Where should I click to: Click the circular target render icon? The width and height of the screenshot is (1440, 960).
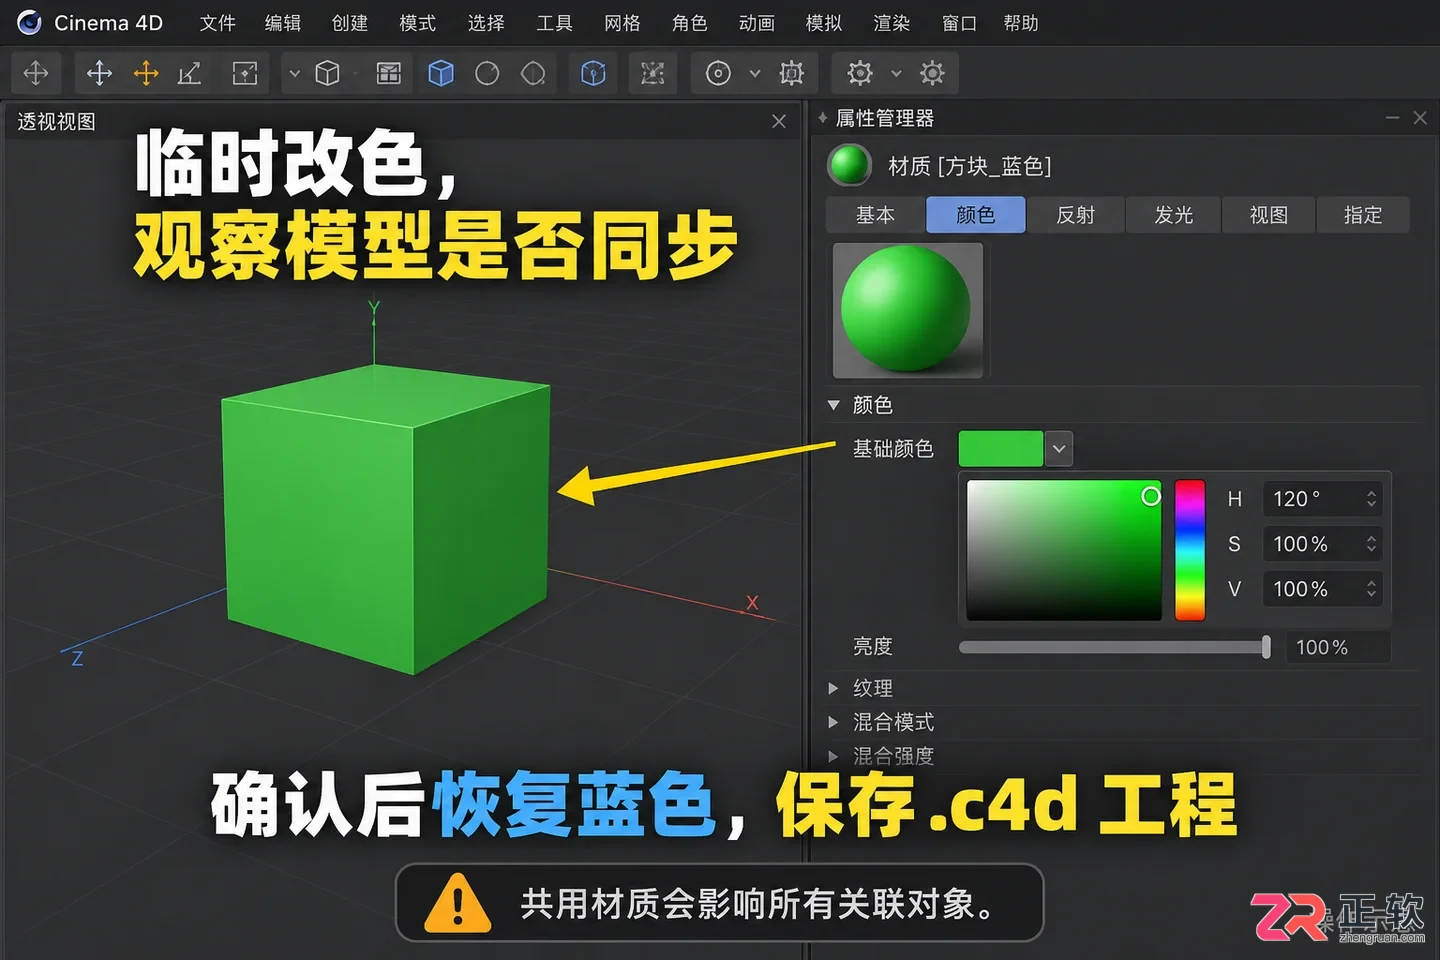click(x=718, y=73)
